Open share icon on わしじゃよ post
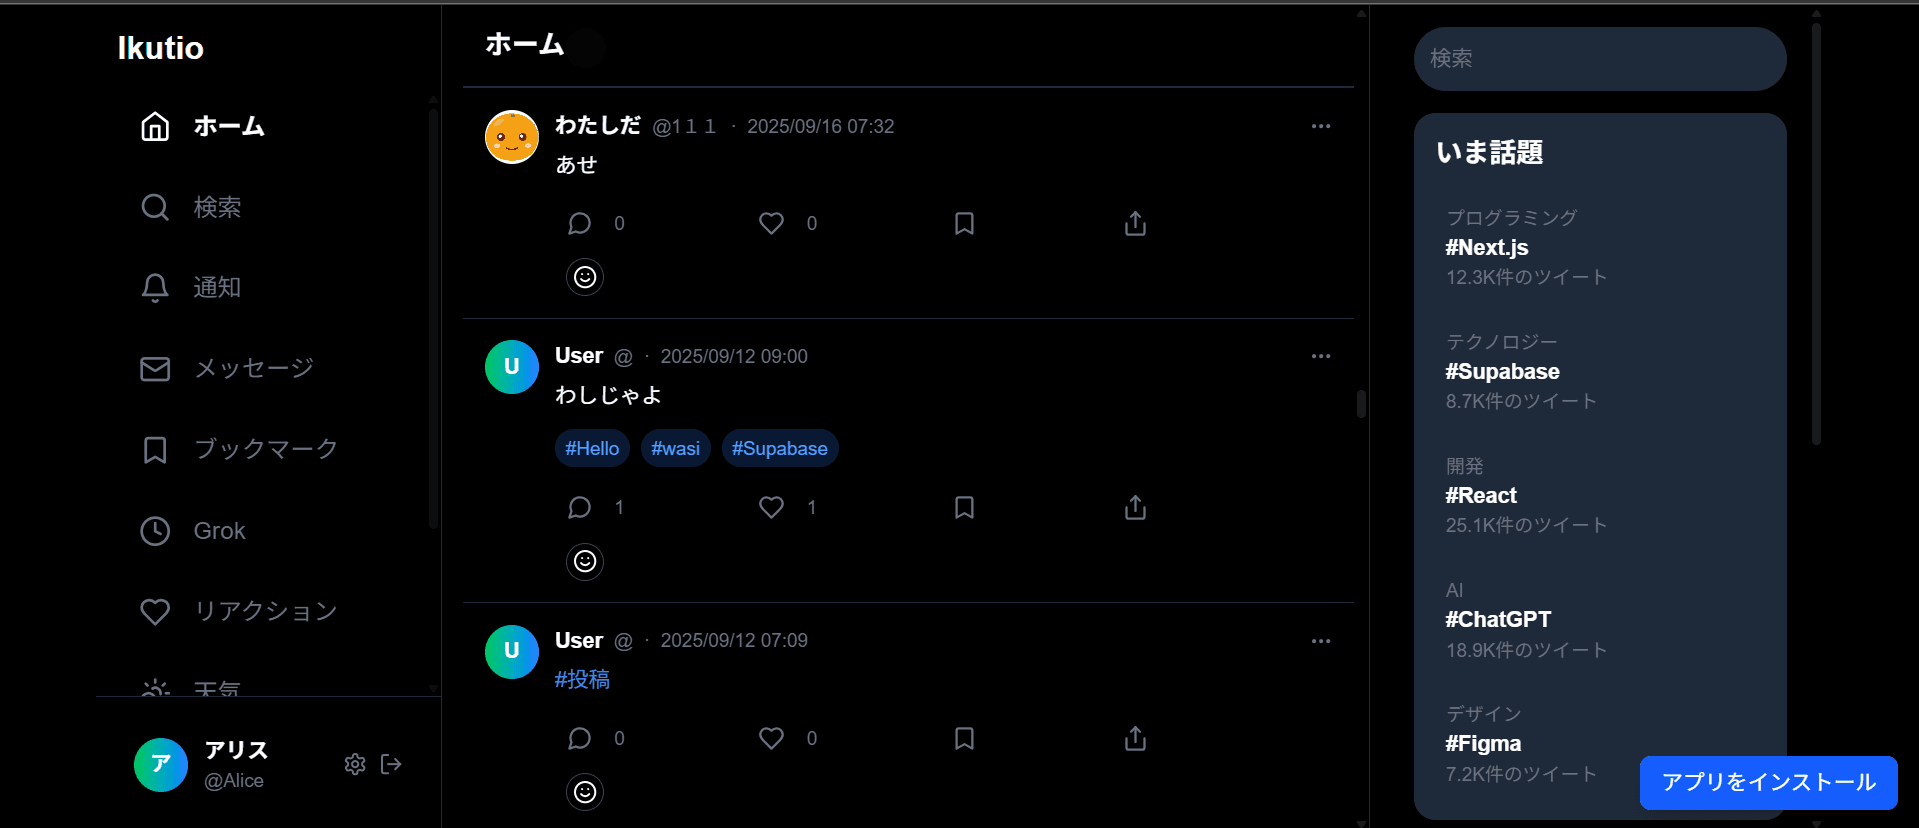This screenshot has width=1919, height=828. coord(1135,508)
